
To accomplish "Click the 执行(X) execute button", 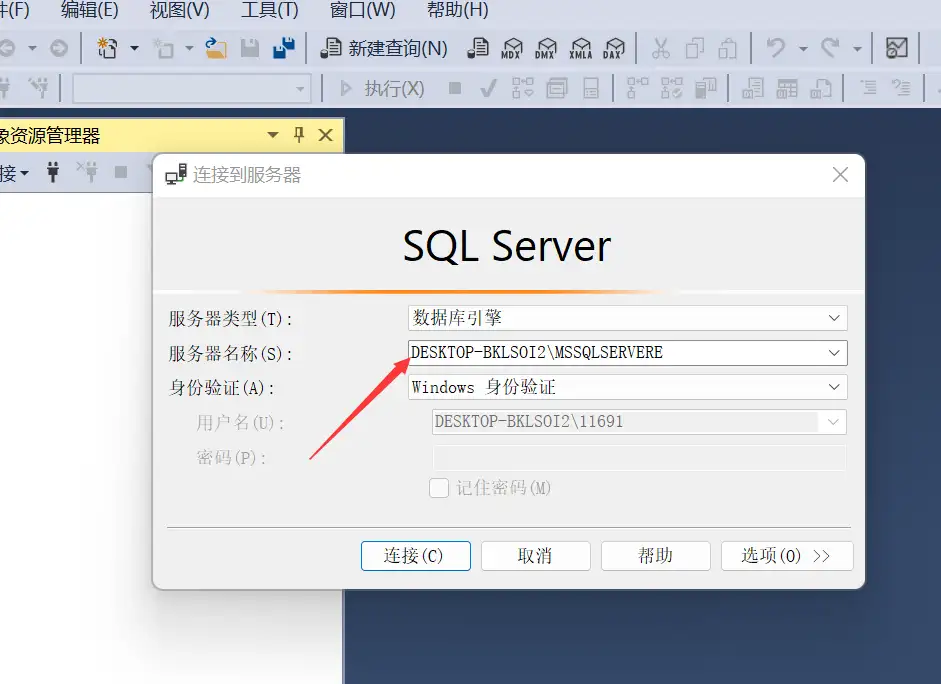I will tap(382, 89).
